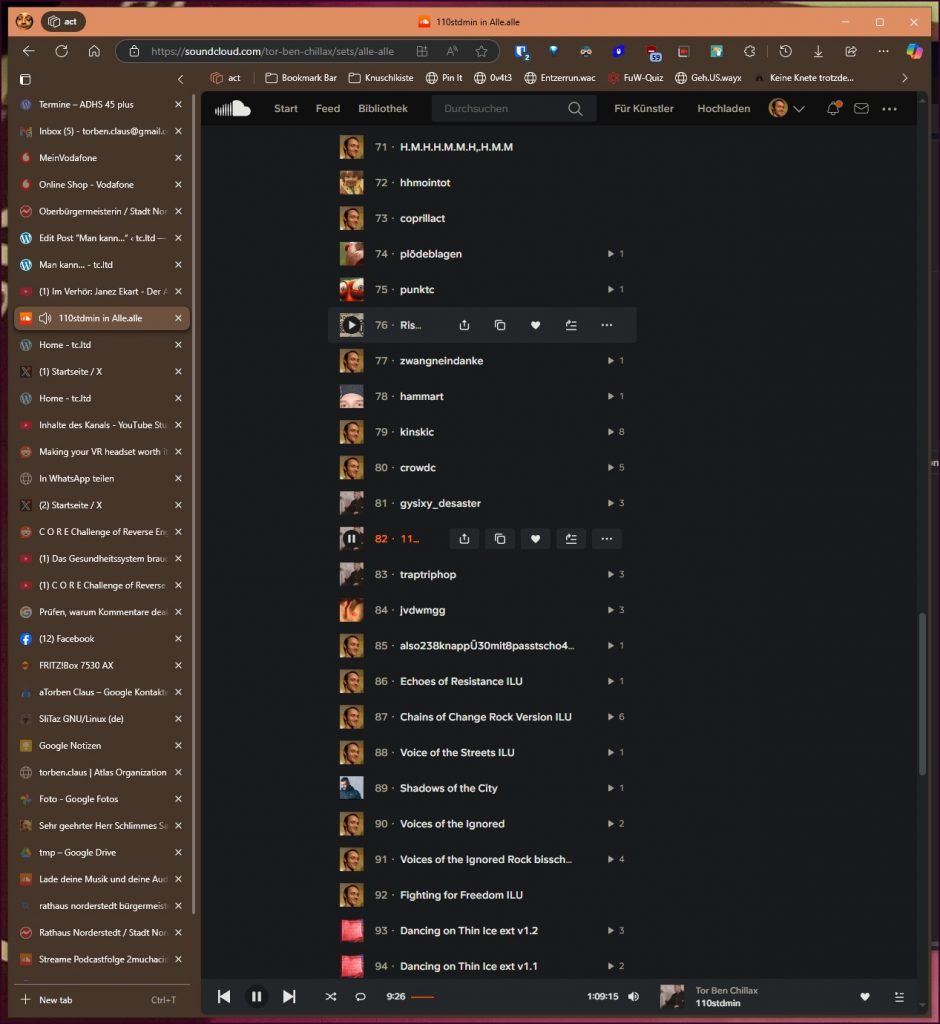Open more options for track 82
940x1024 pixels.
pyautogui.click(x=606, y=539)
